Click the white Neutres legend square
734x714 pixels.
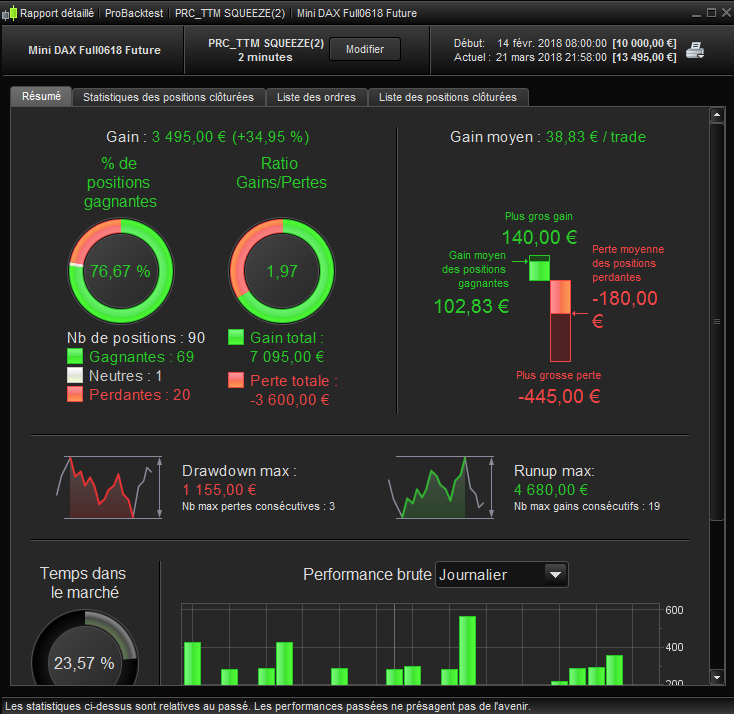coord(75,375)
